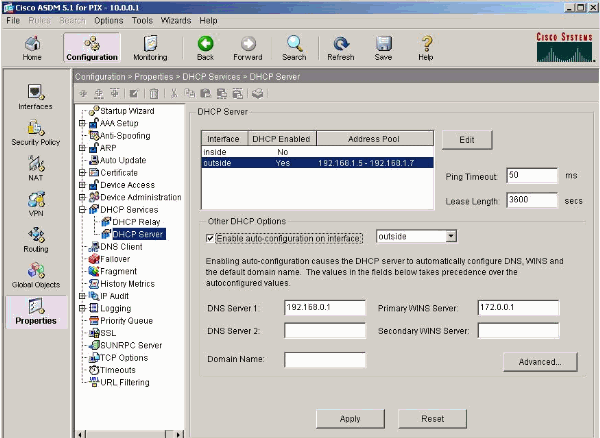This screenshot has width=600, height=438.
Task: Open Security Policy in the sidebar
Action: tap(35, 133)
